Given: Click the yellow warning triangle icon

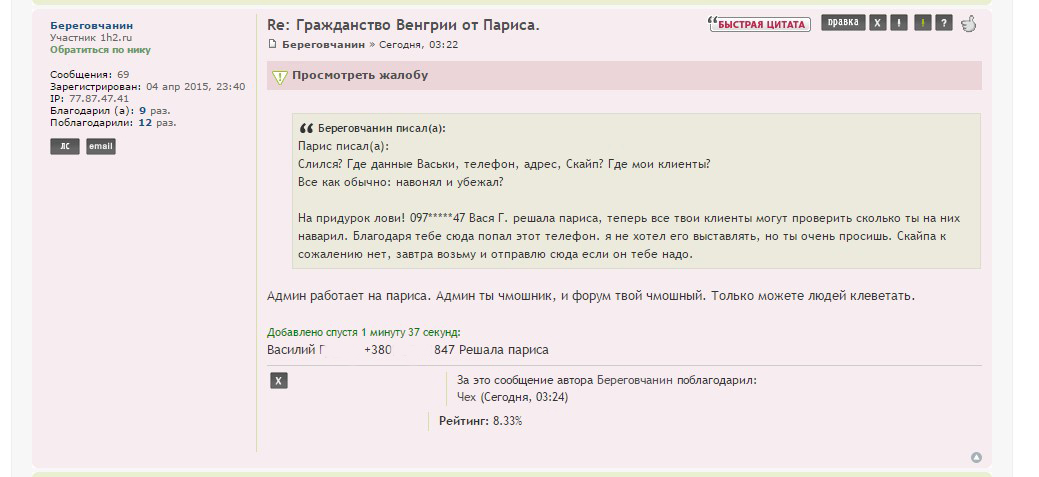Looking at the screenshot, I should (280, 76).
